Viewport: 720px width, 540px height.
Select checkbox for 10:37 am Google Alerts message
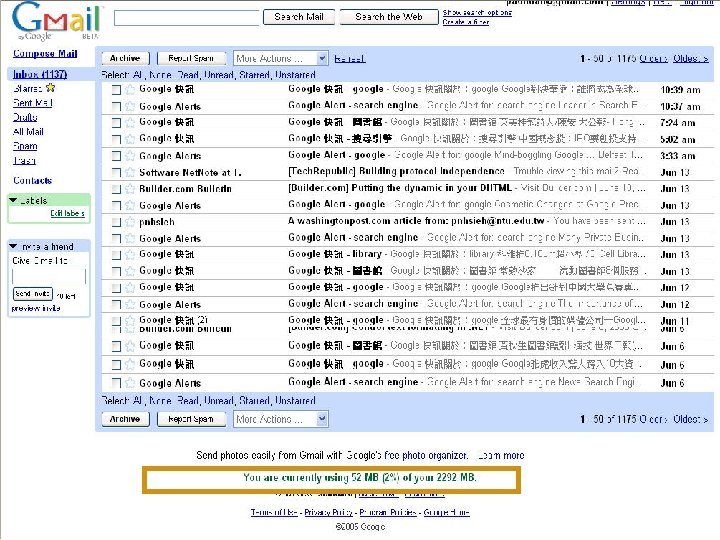pyautogui.click(x=116, y=107)
